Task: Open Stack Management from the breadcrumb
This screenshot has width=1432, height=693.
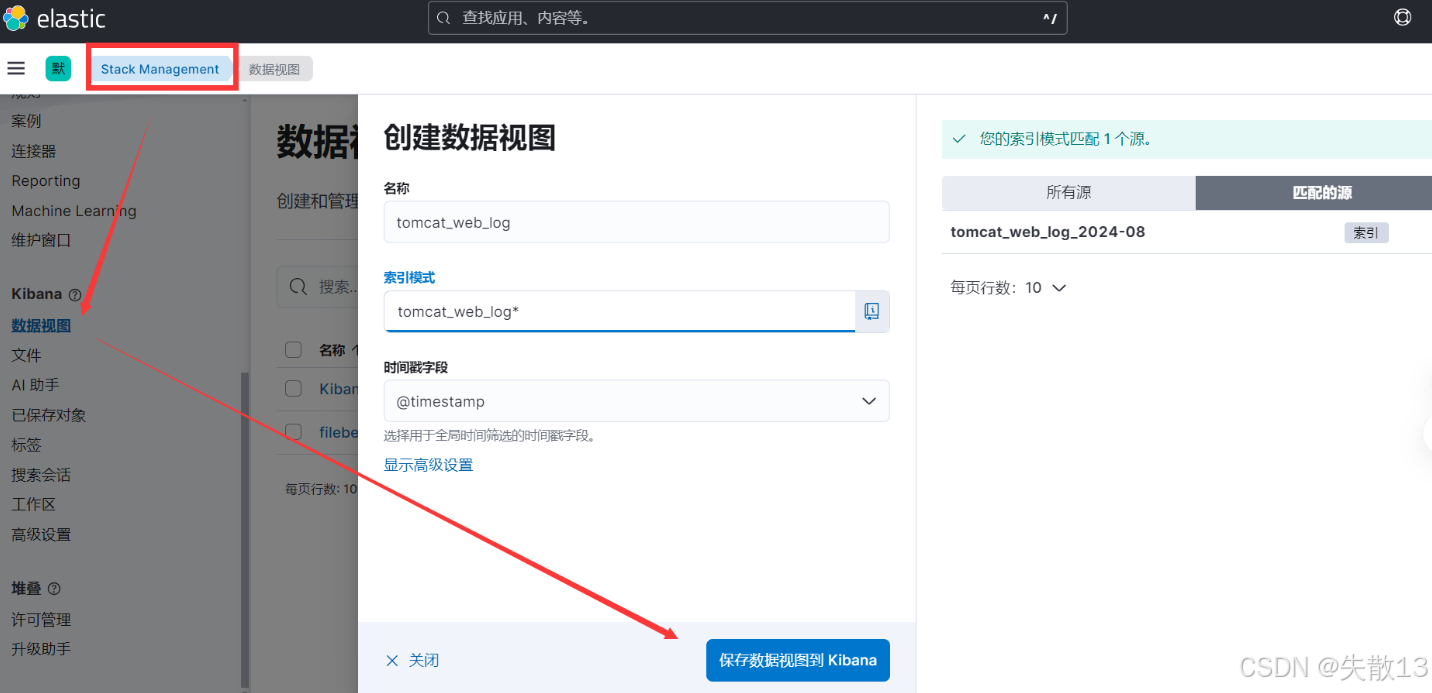Action: coord(161,68)
